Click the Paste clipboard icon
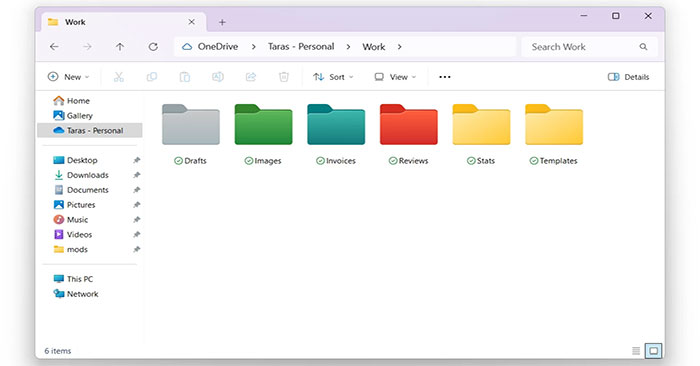700x366 pixels. pos(184,77)
